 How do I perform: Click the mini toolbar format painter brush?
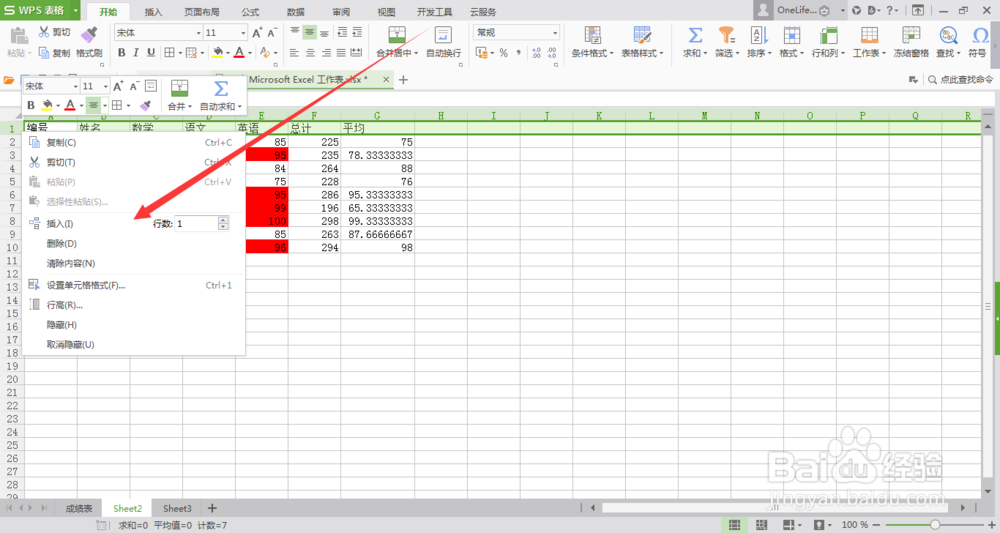coord(145,105)
